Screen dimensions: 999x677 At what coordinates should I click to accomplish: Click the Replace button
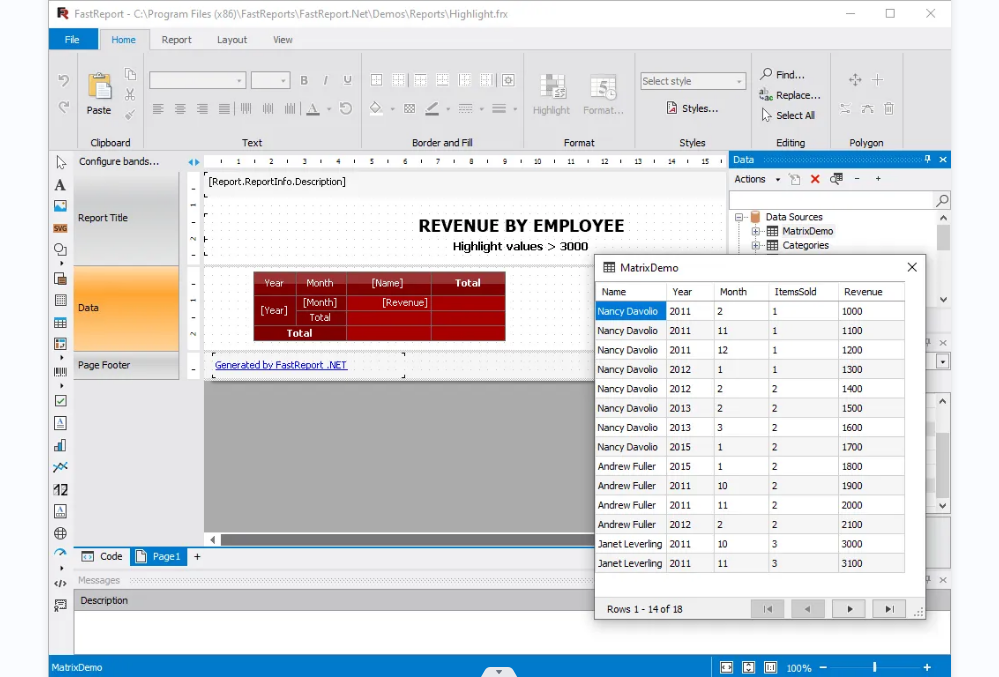(789, 95)
